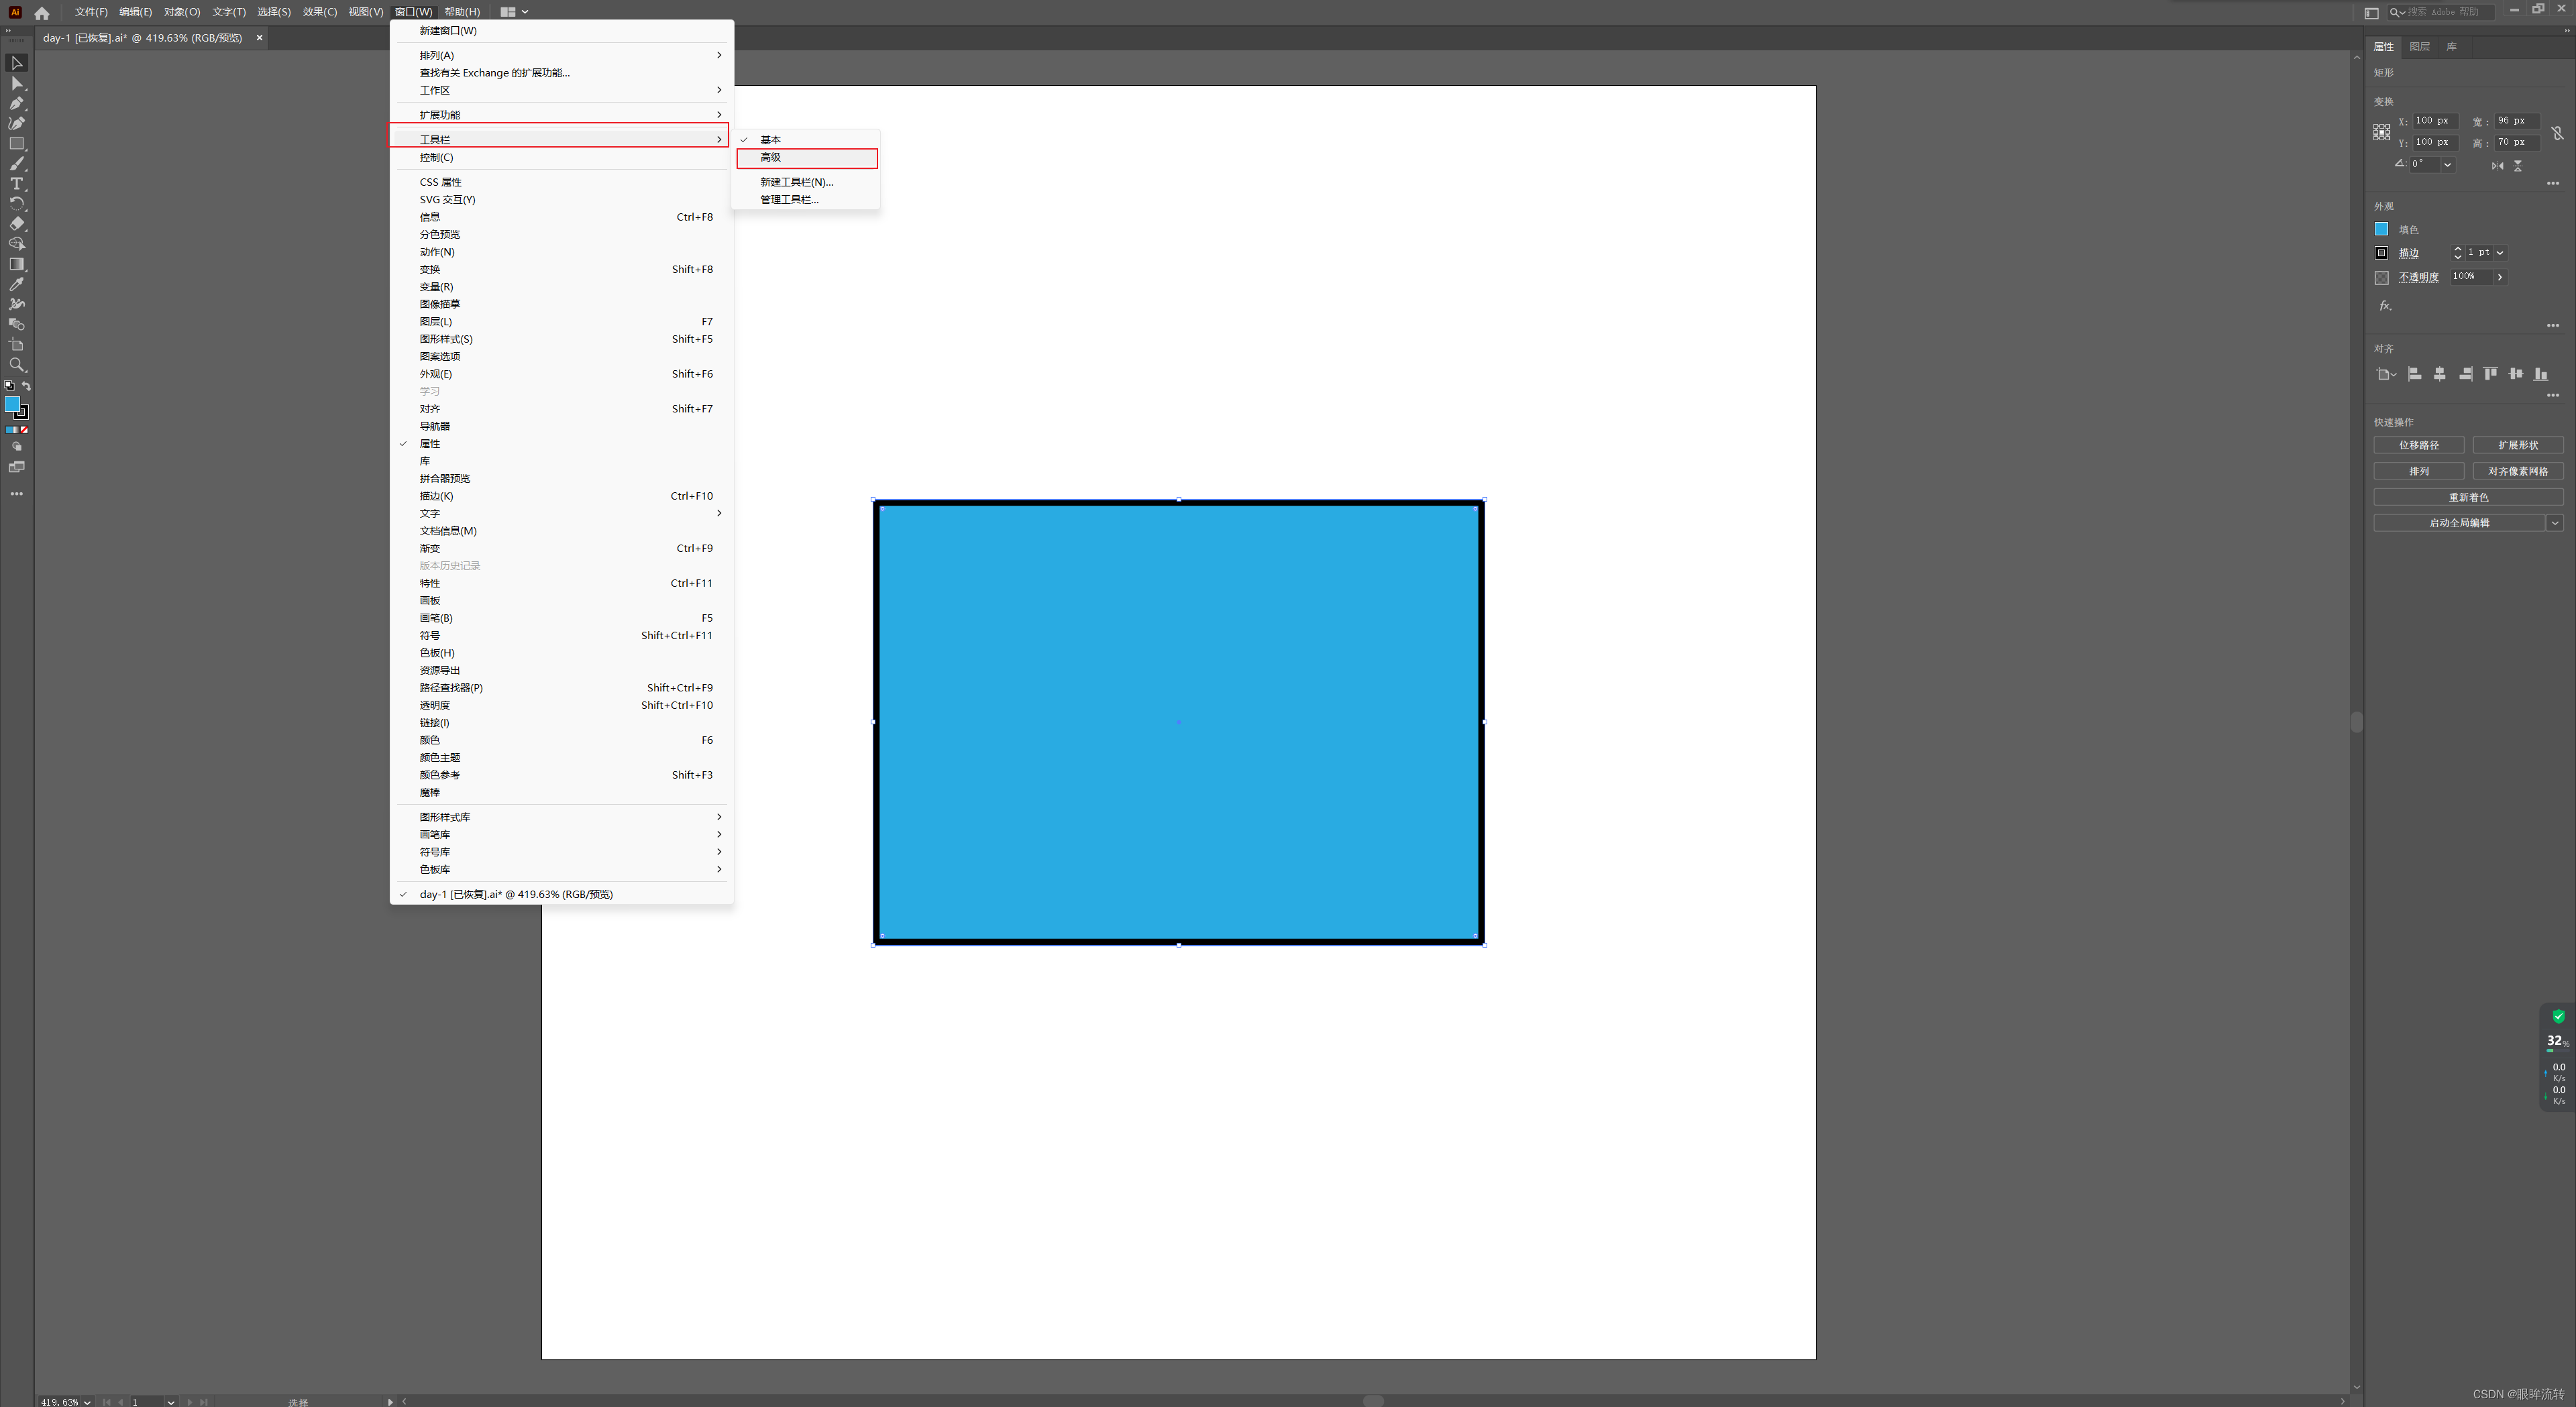
Task: Click the 重新着色 button
Action: 2468,498
